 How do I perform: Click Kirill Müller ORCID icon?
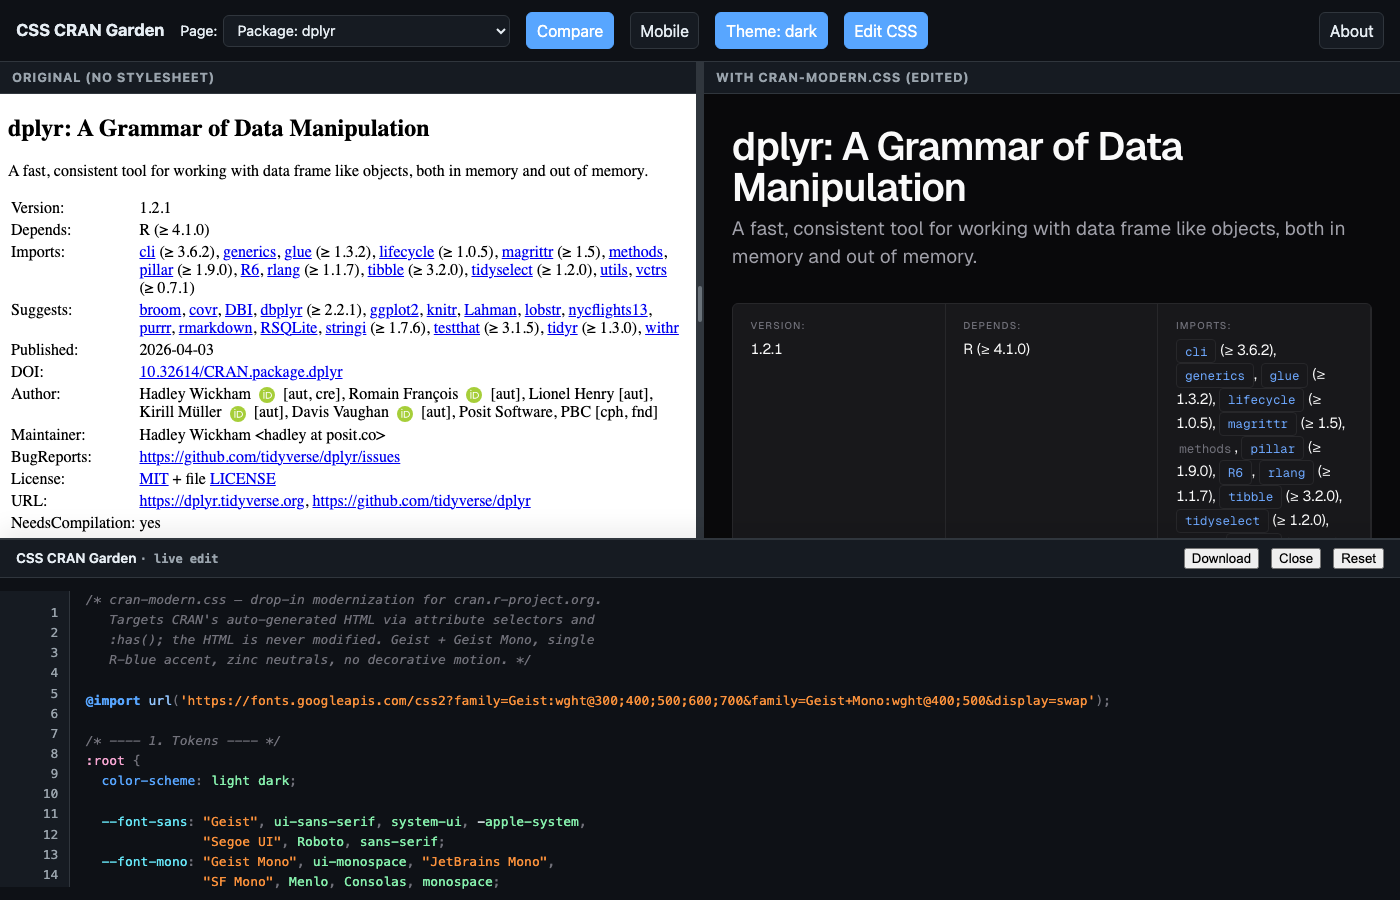[238, 413]
